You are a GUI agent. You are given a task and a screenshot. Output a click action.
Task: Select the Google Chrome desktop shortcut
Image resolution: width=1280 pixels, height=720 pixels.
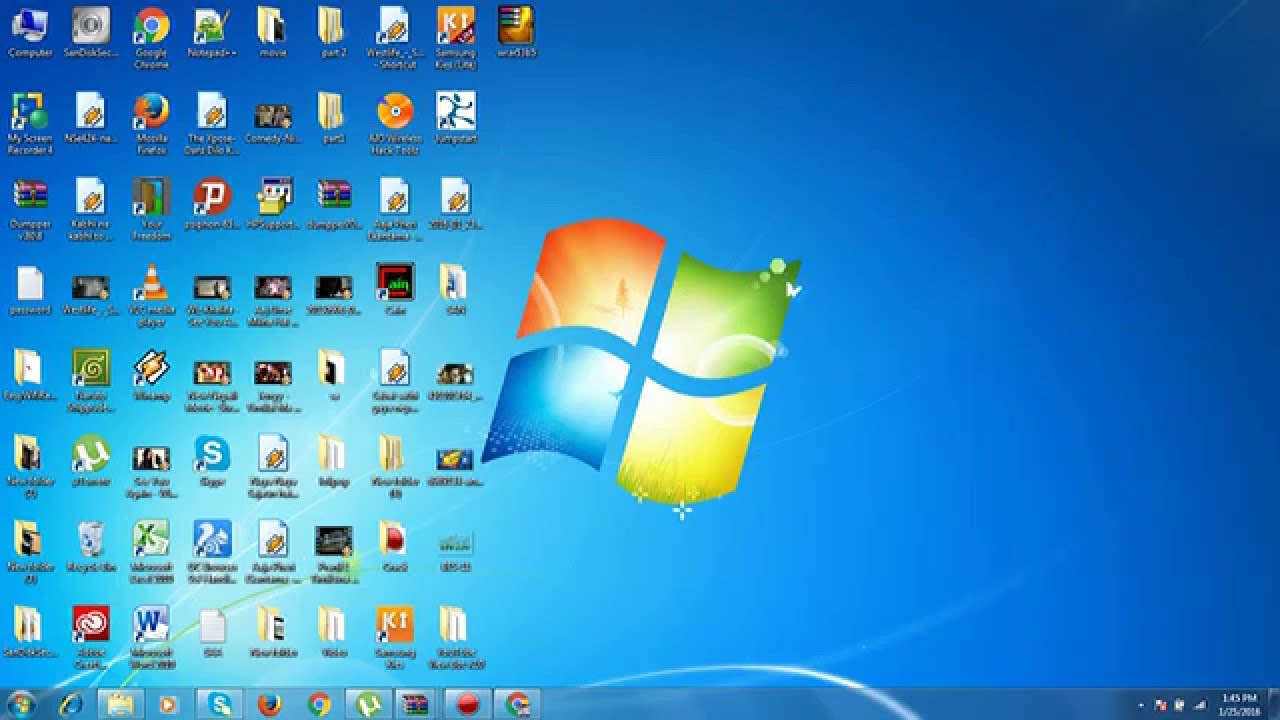coord(151,38)
